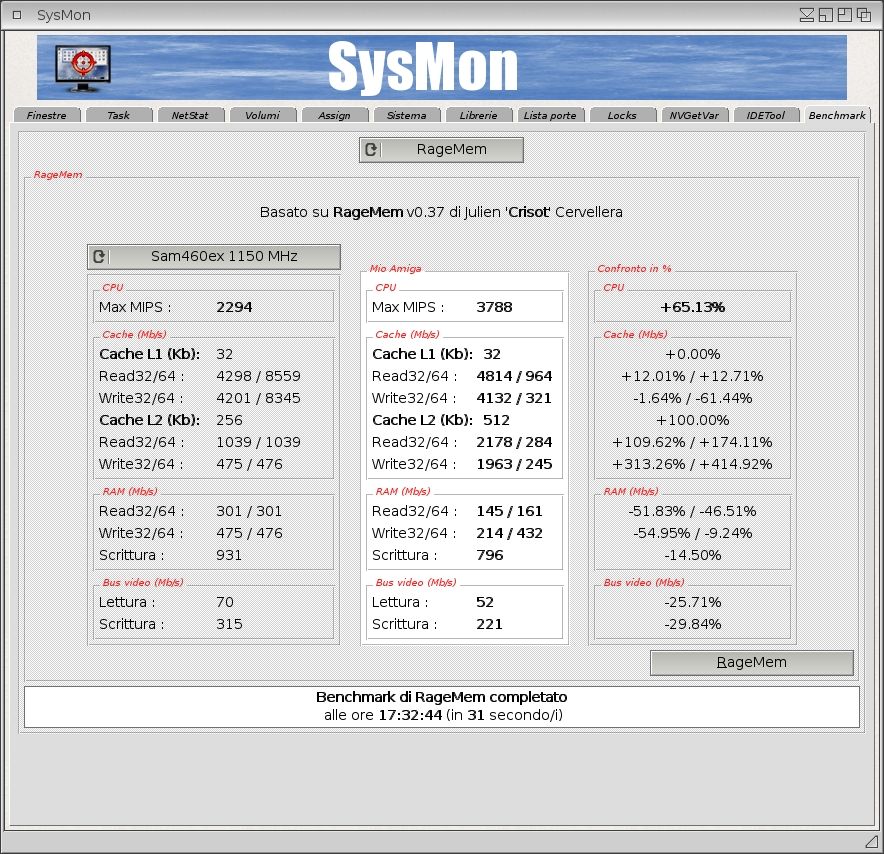
Task: Switch to the Finestre tab
Action: pyautogui.click(x=47, y=116)
